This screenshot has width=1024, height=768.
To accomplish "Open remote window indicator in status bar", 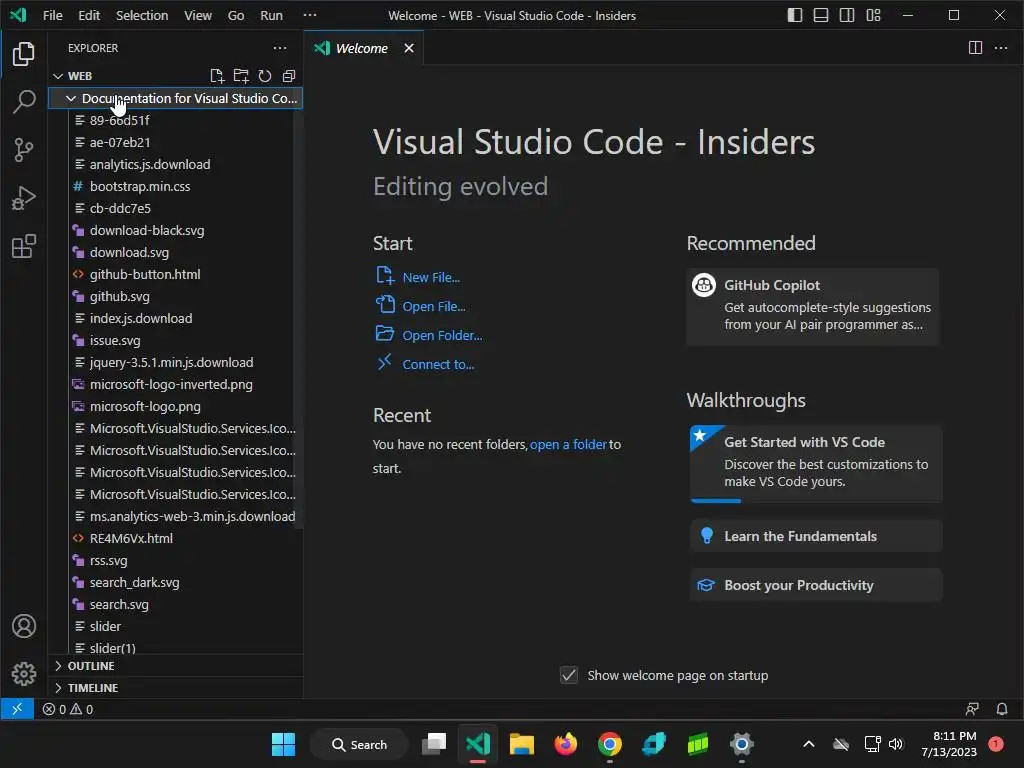I will click(x=17, y=709).
